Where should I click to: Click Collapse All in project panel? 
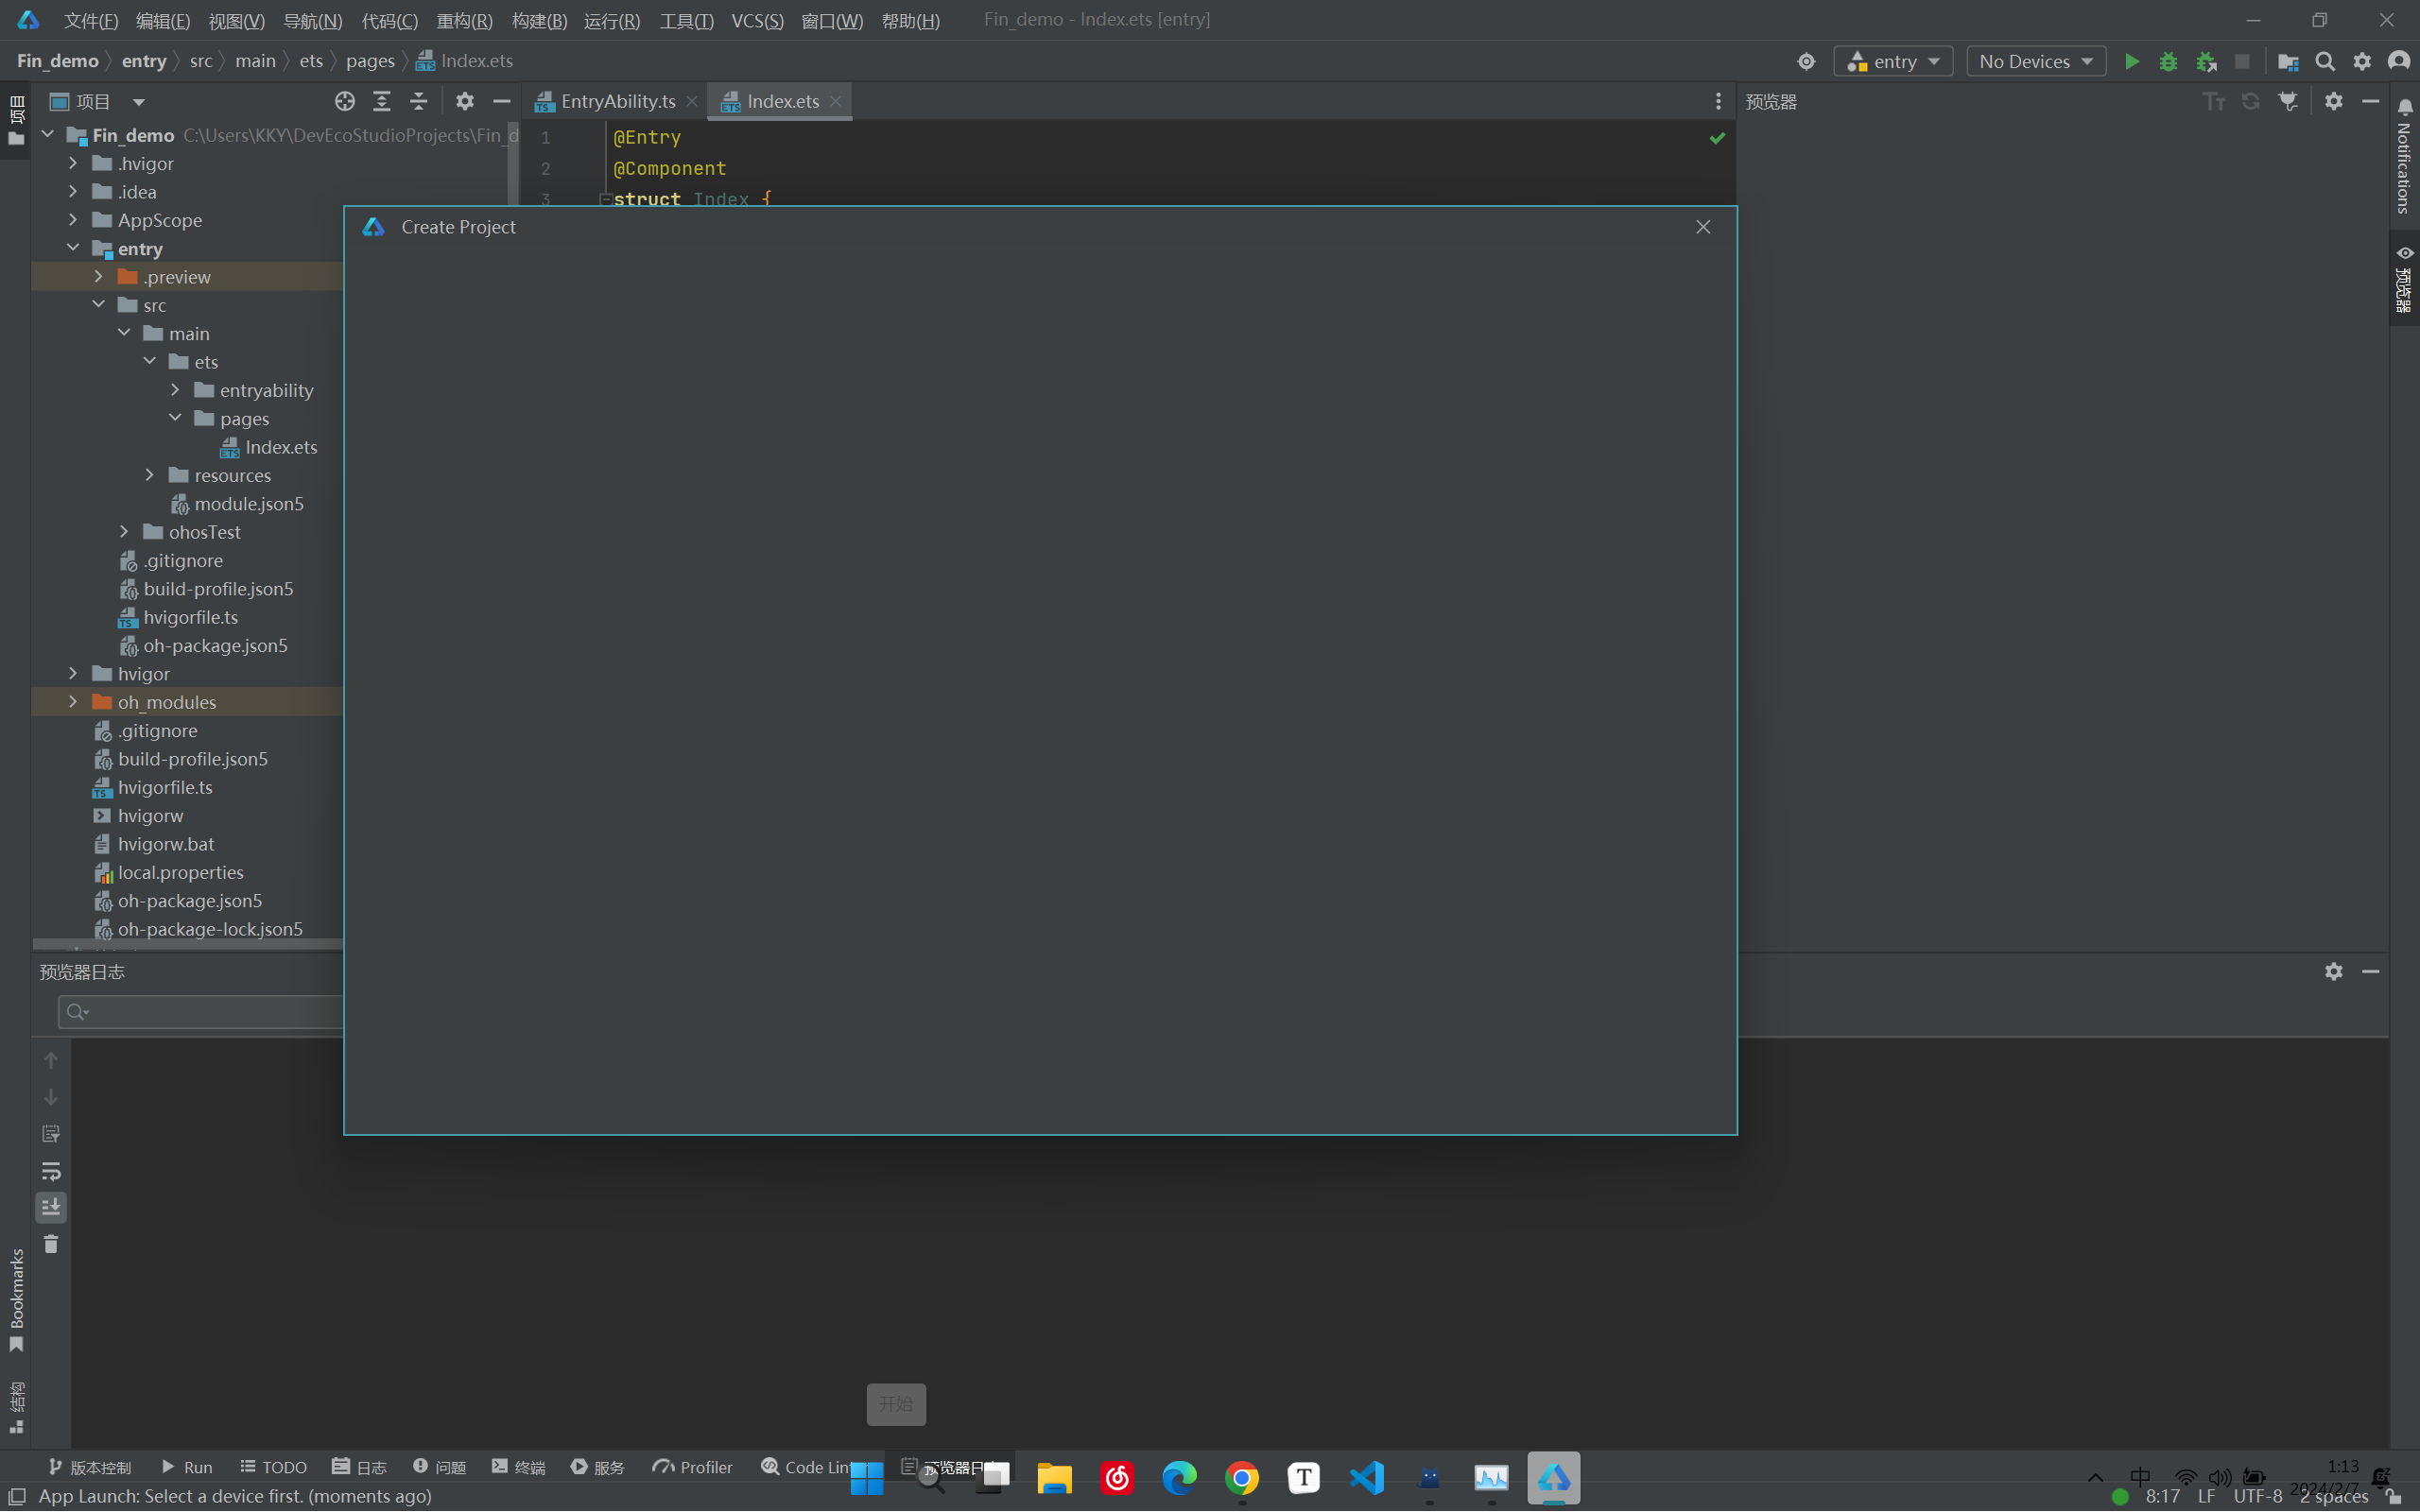[419, 101]
